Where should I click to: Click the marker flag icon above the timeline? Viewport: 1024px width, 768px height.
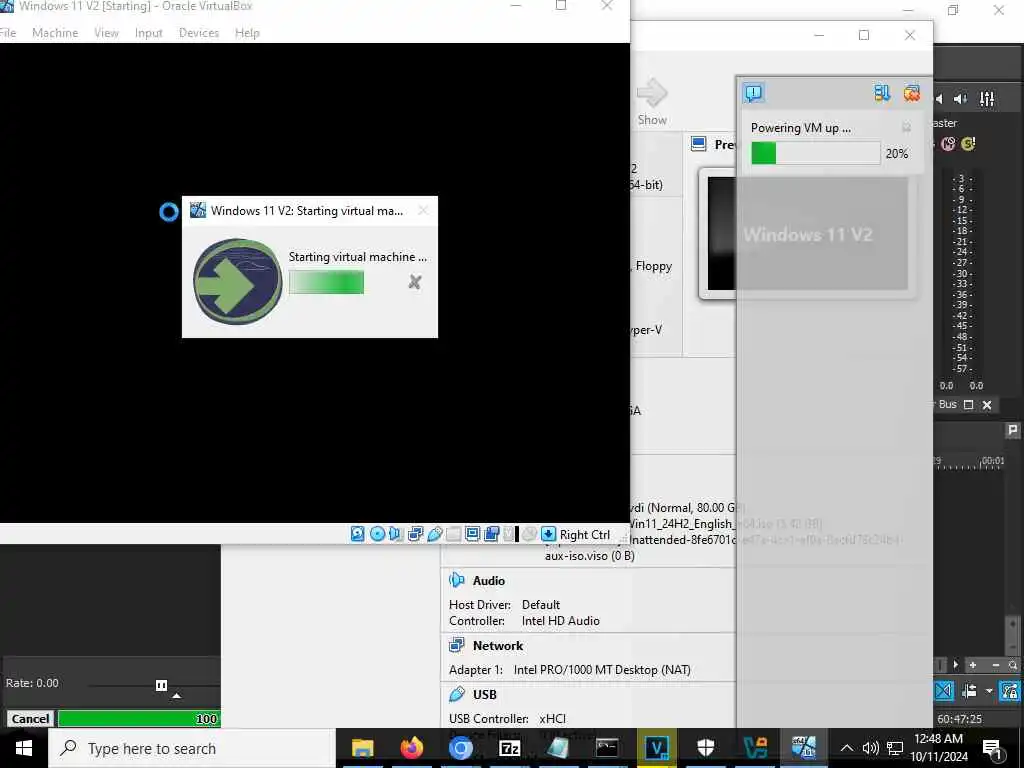(x=1012, y=430)
